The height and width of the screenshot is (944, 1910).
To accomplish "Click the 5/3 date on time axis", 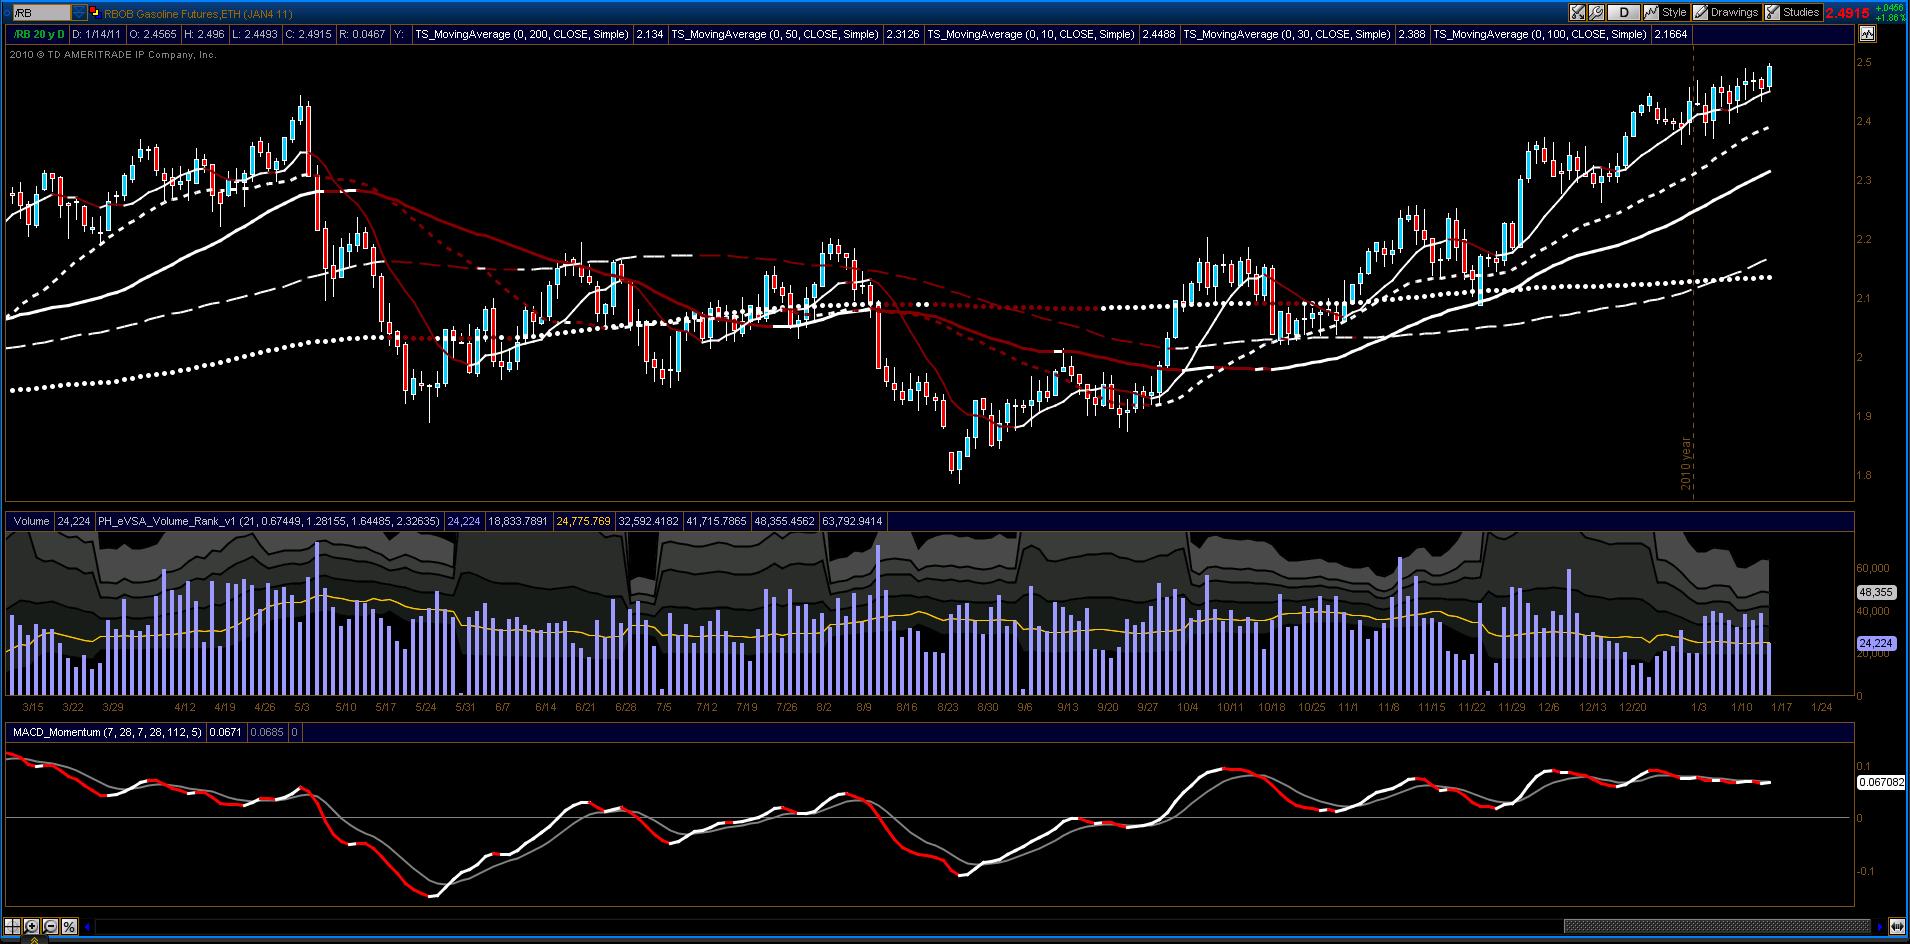I will [x=302, y=707].
